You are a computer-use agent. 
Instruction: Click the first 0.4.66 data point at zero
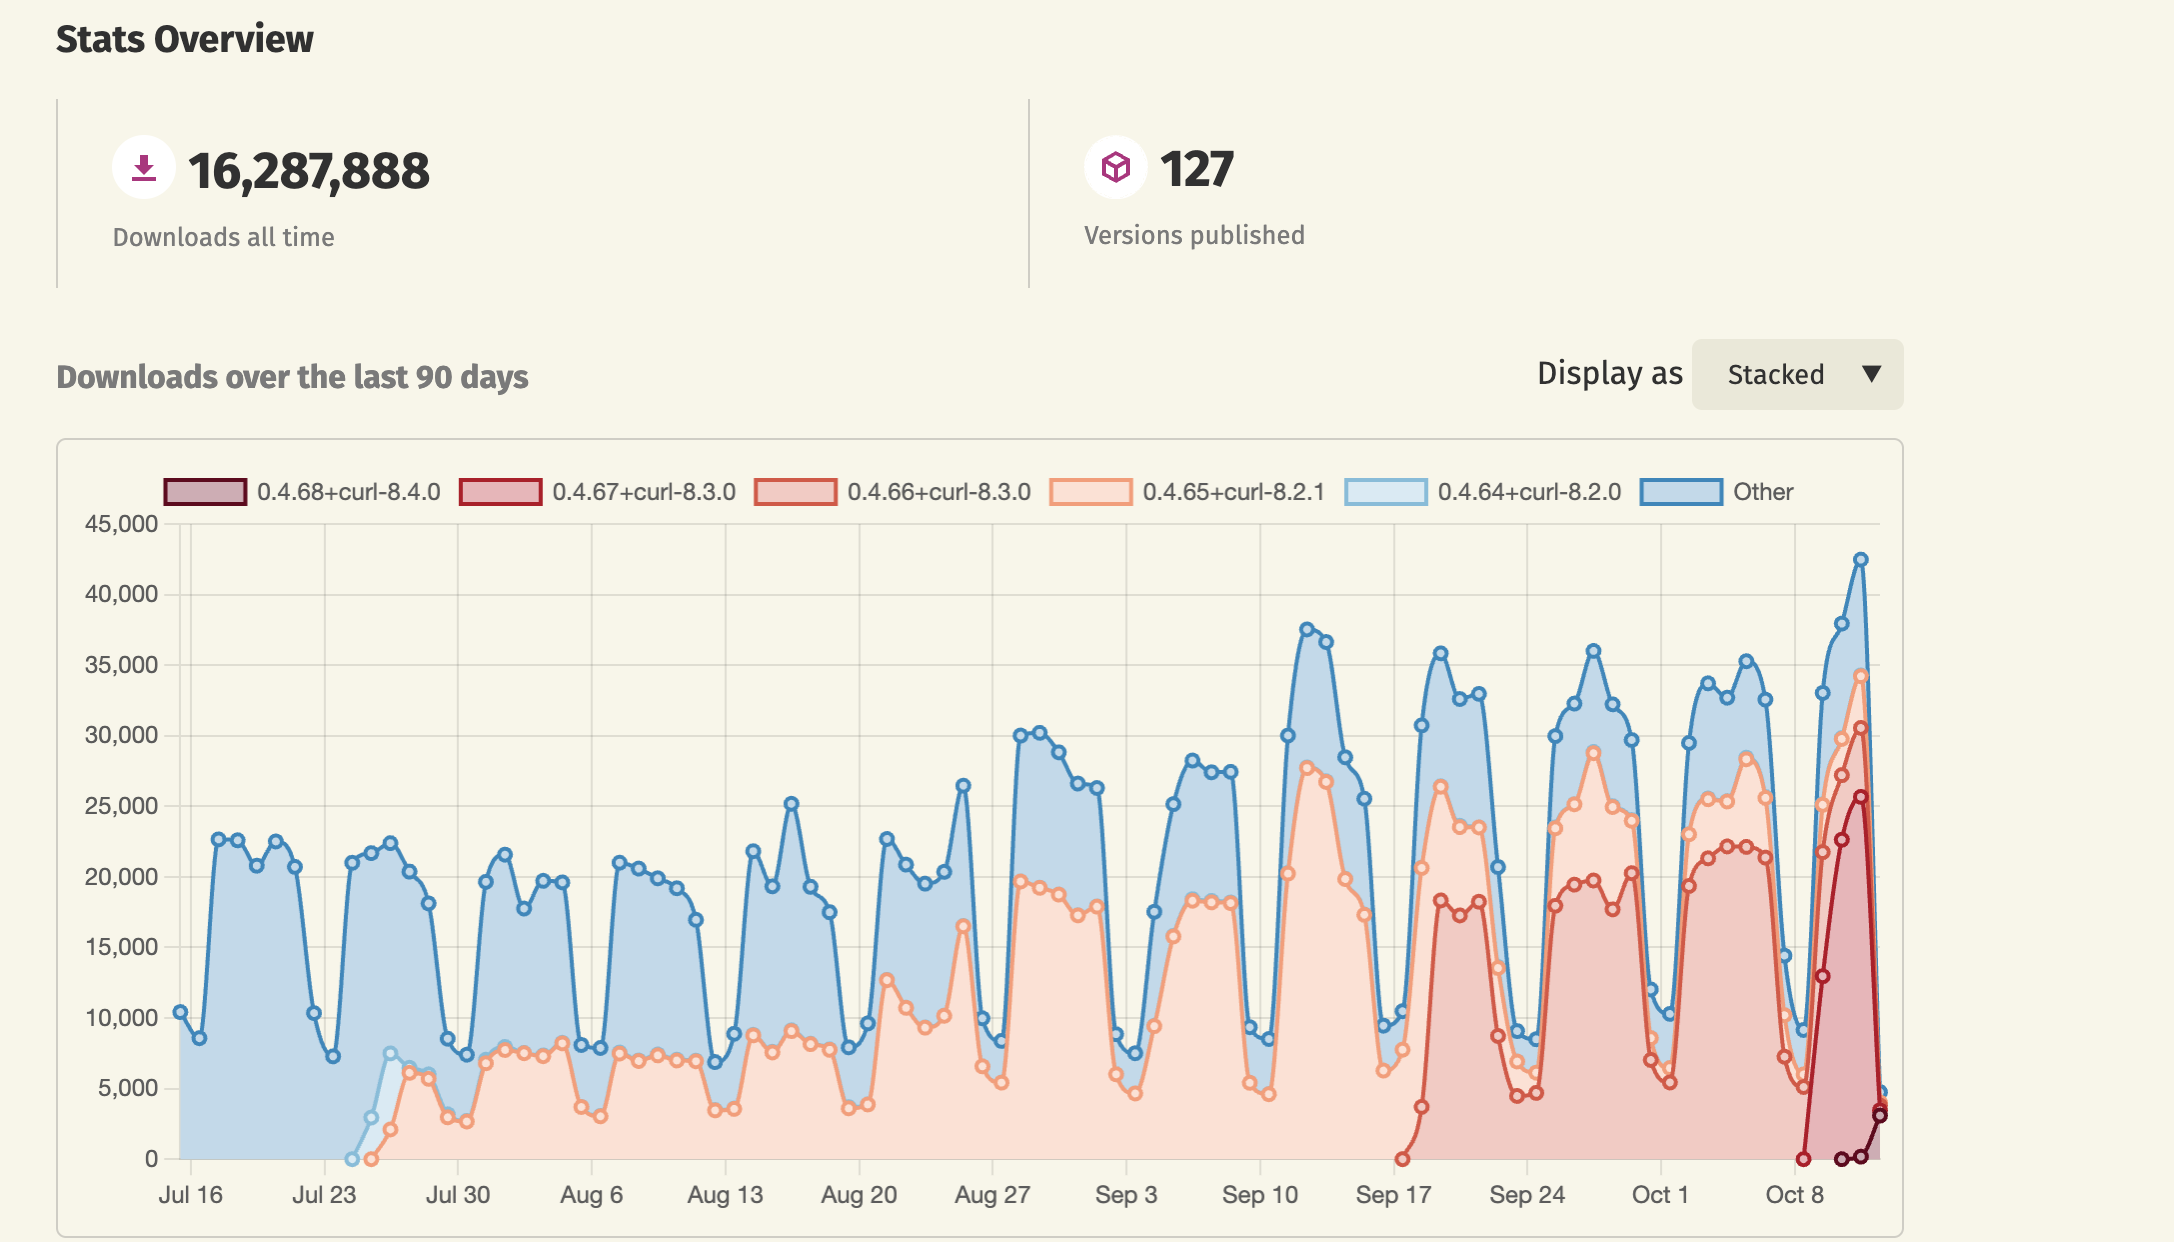tap(1402, 1159)
